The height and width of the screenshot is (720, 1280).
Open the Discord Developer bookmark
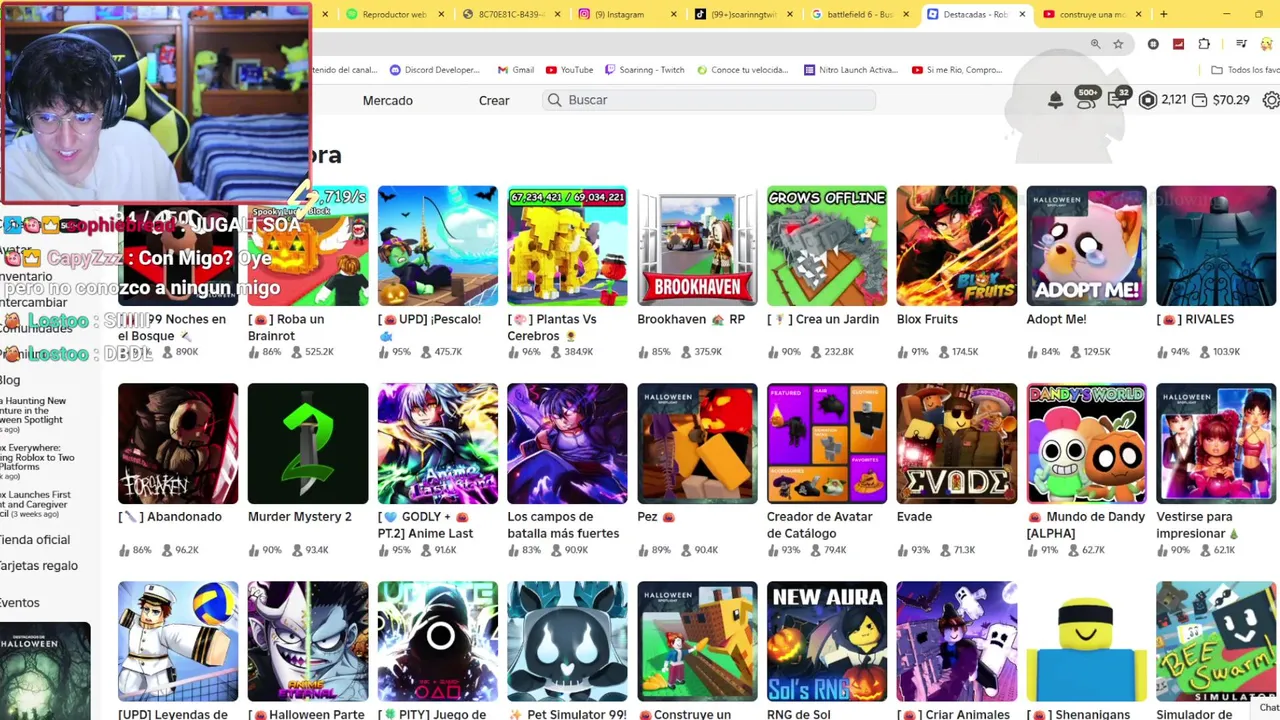point(435,70)
